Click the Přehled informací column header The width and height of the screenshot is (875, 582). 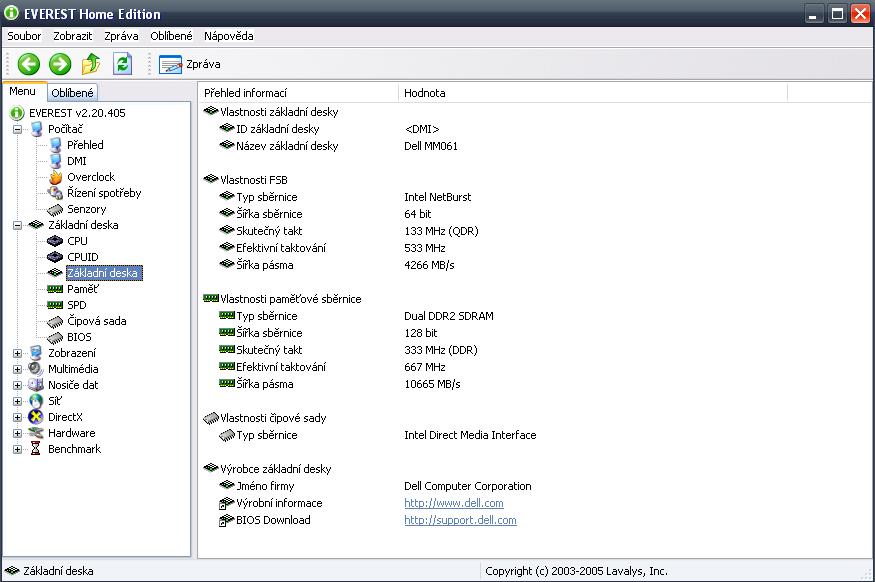298,93
